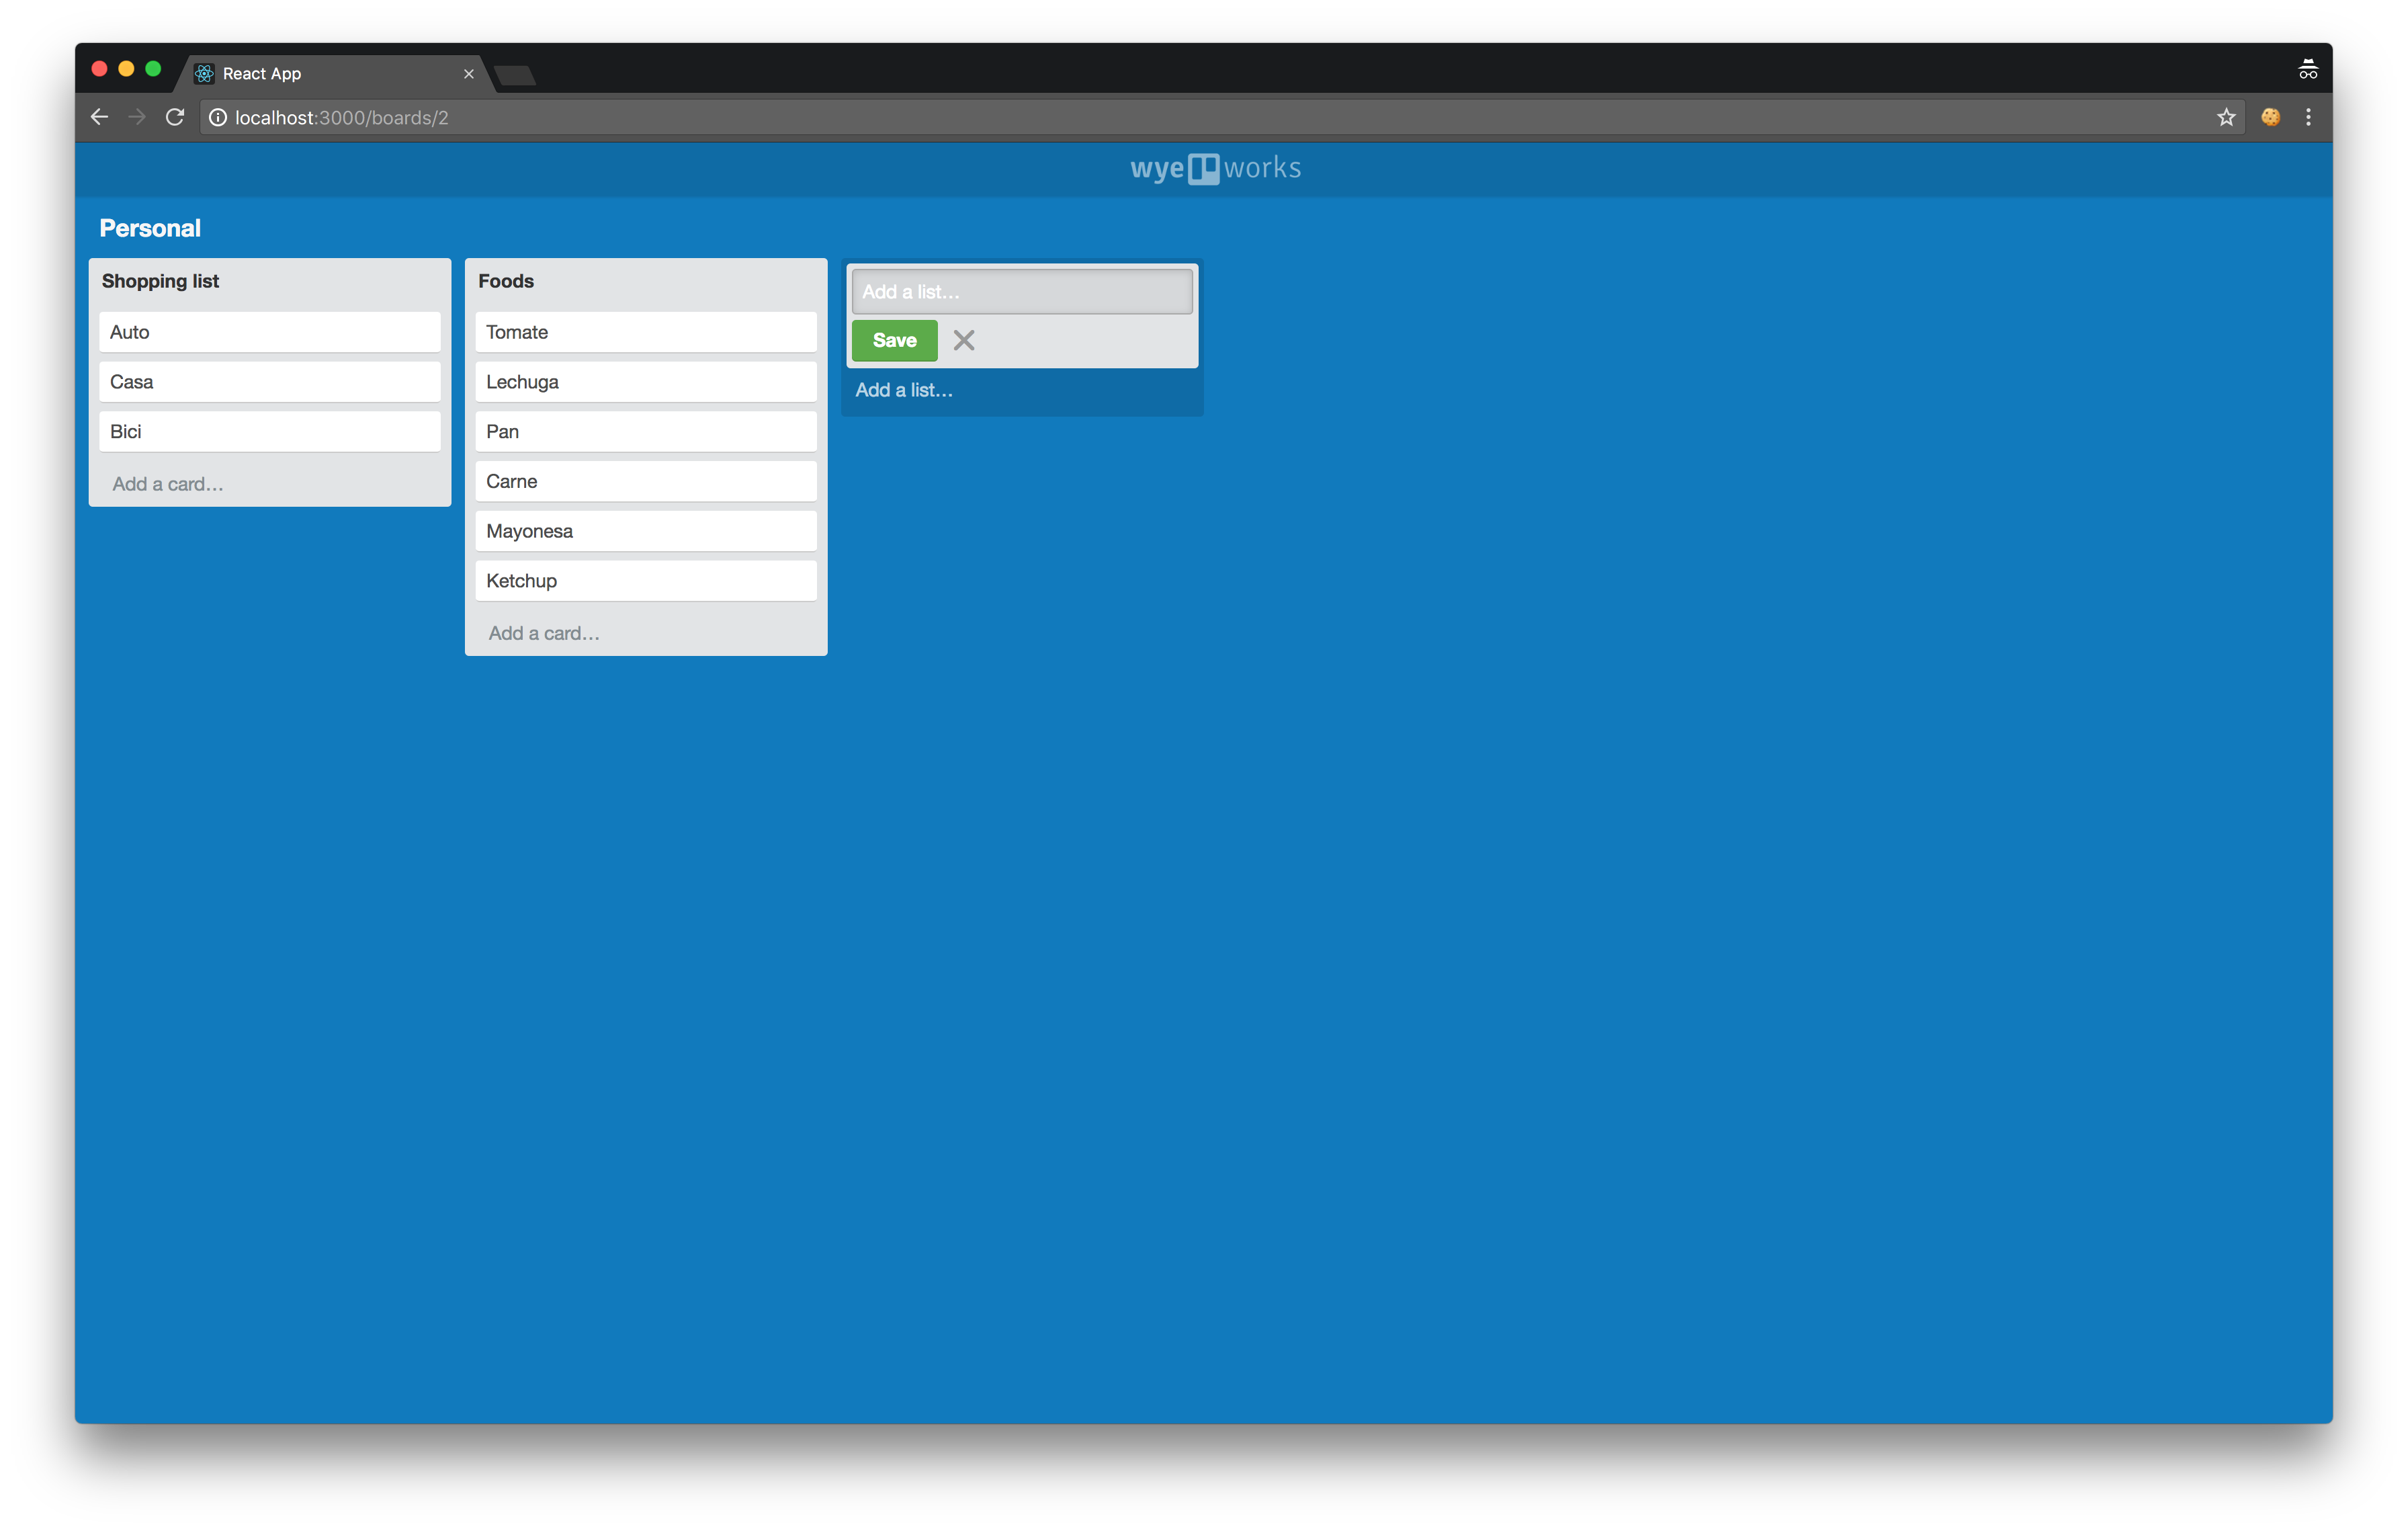Click the yellow minimize window button
This screenshot has height=1531, width=2408.
tap(126, 69)
